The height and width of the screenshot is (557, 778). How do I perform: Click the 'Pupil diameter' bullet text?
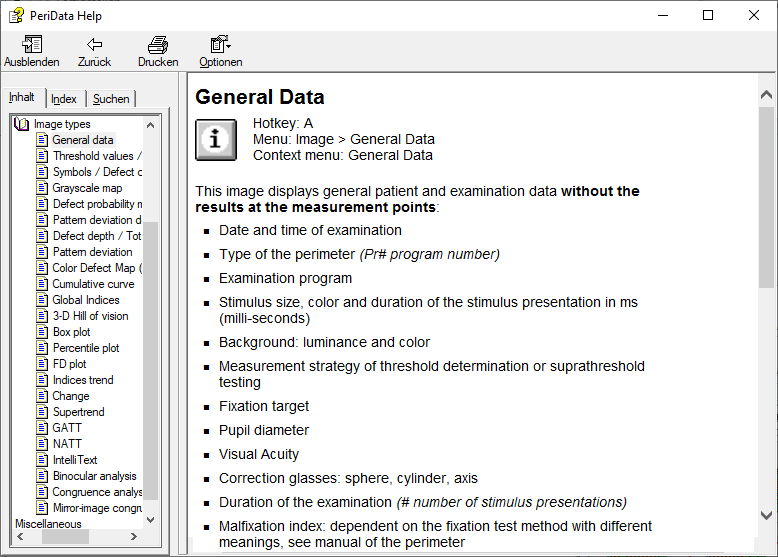click(x=264, y=430)
